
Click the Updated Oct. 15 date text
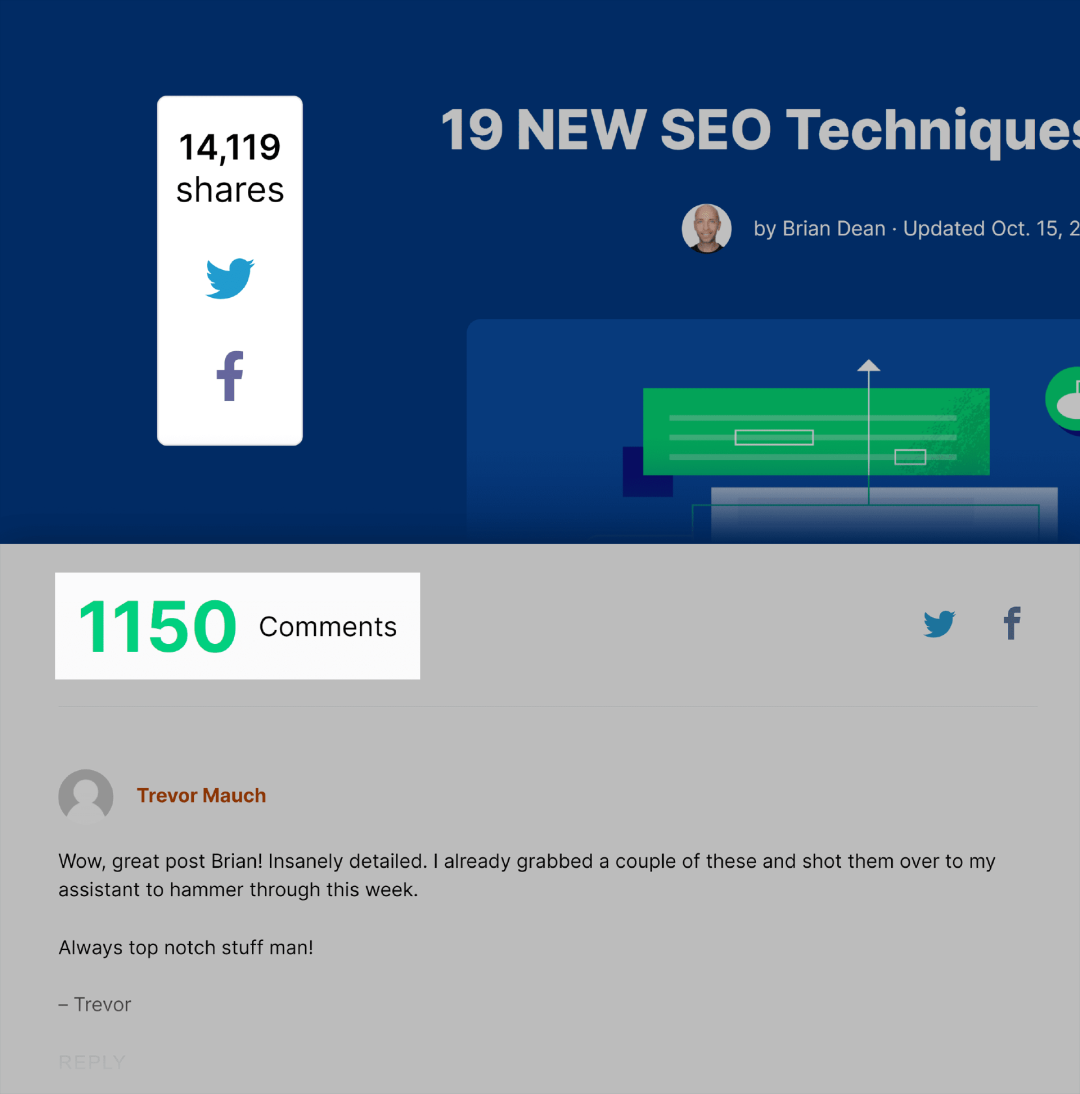click(990, 229)
